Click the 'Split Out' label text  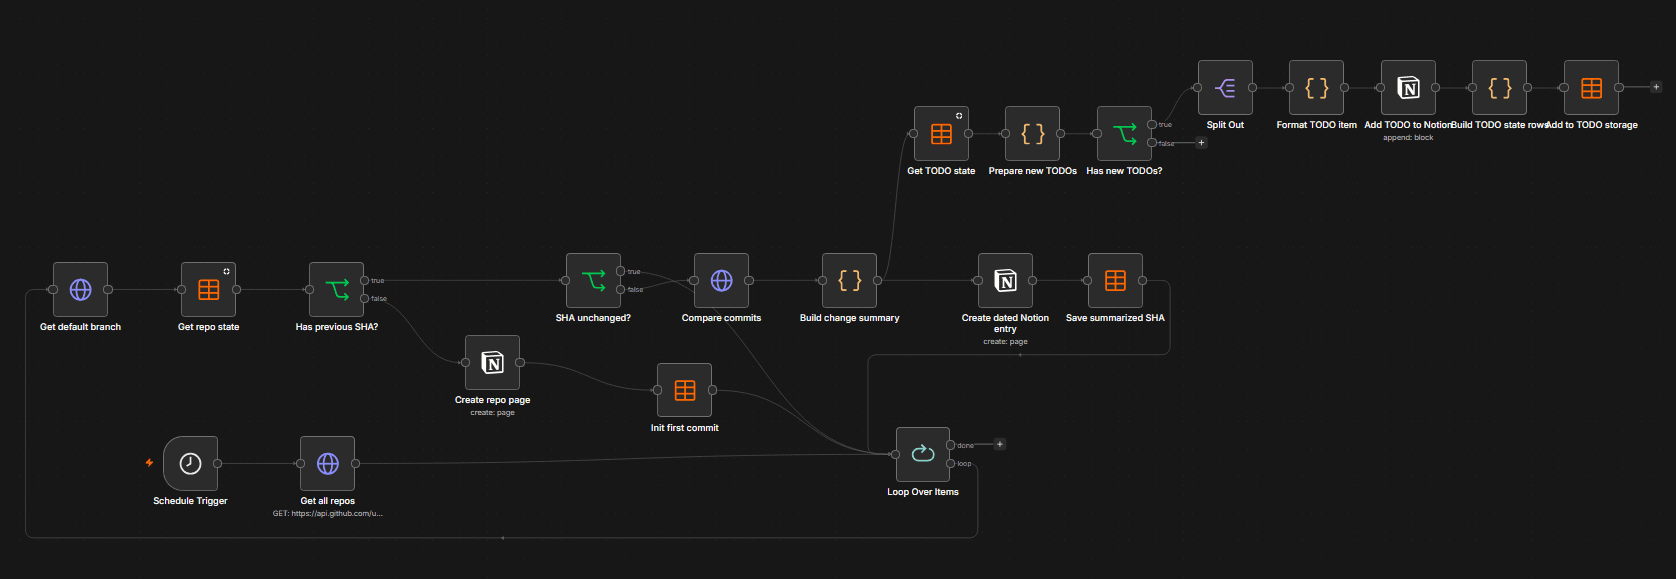pyautogui.click(x=1225, y=125)
